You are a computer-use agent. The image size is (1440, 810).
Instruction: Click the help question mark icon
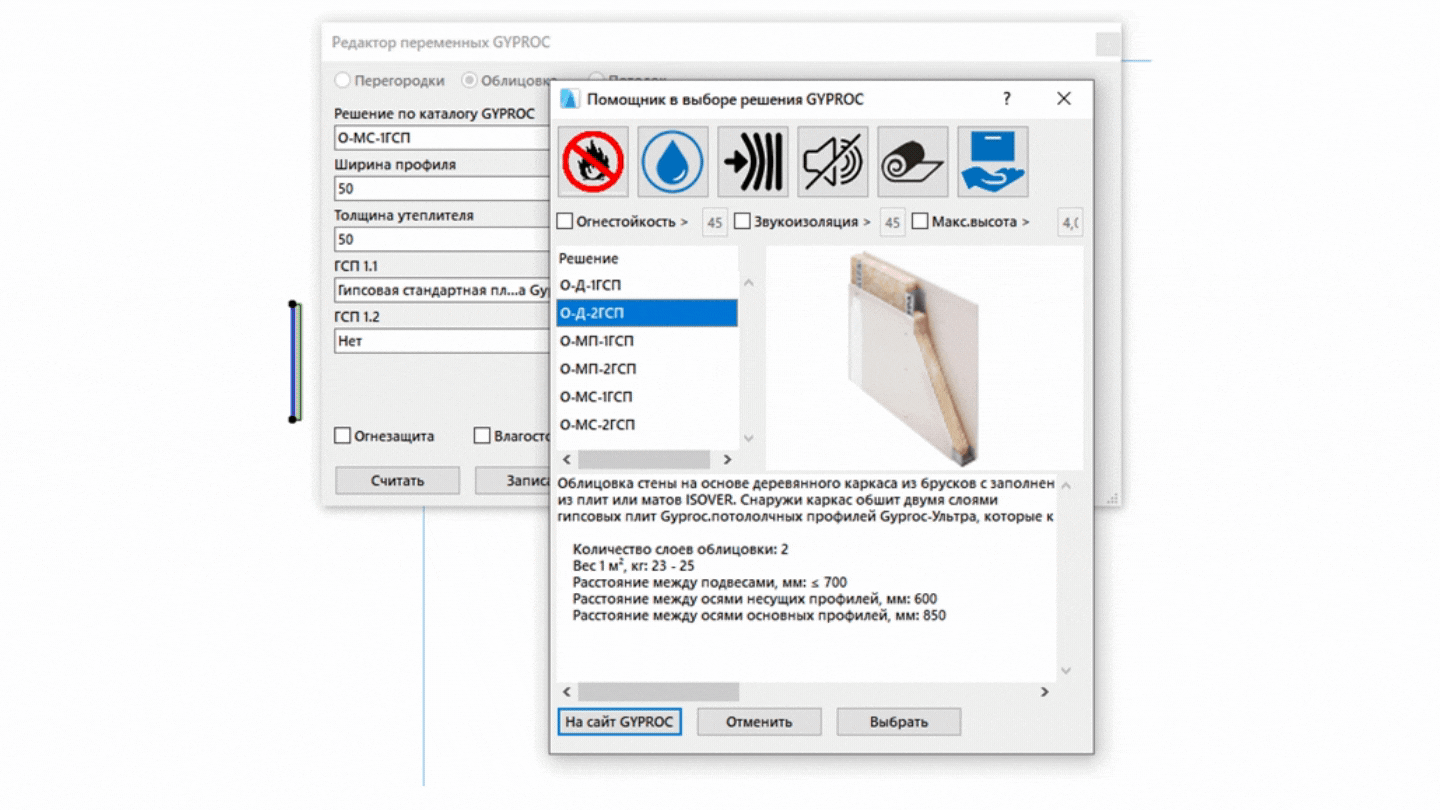[1007, 98]
